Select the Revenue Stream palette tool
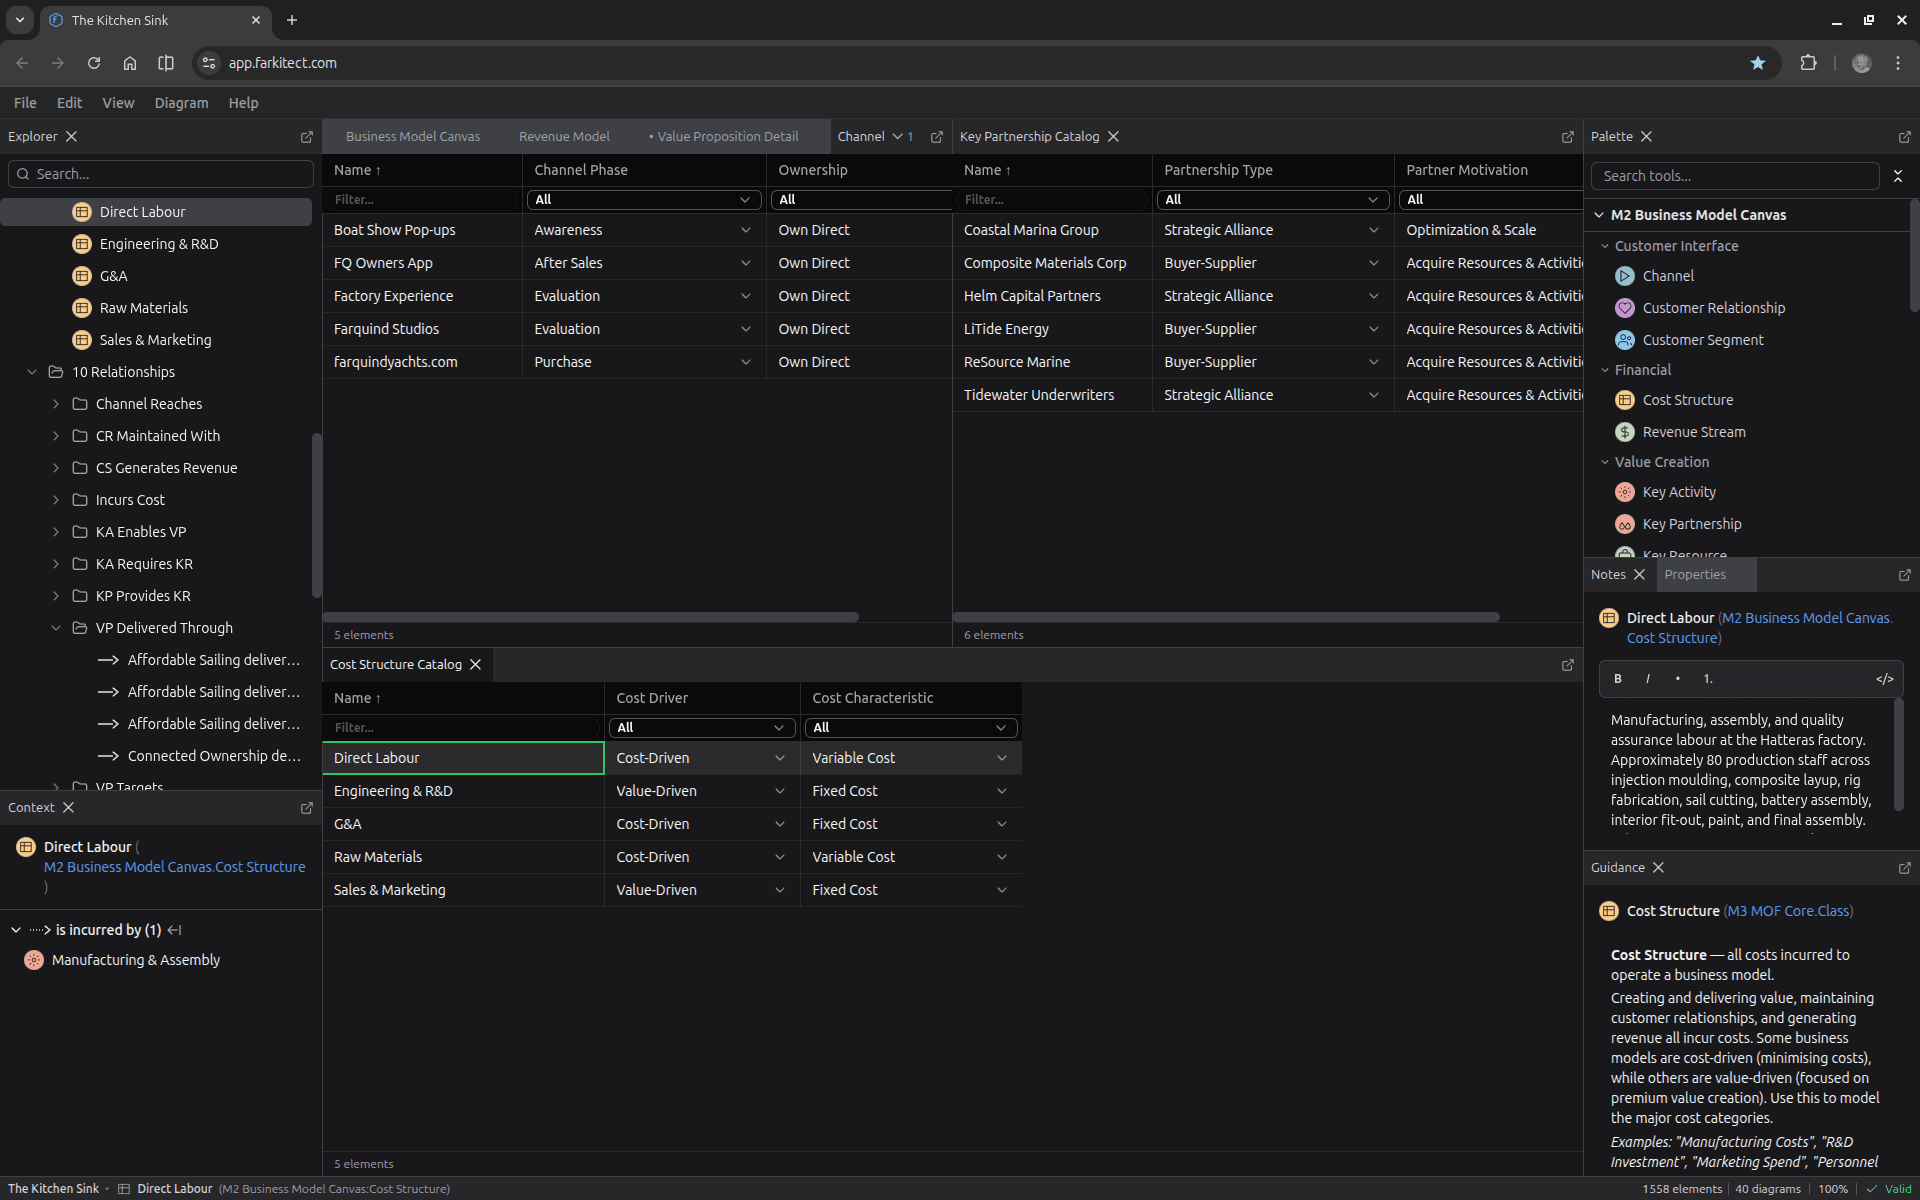Screen dimensions: 1920x1200 point(1680,432)
